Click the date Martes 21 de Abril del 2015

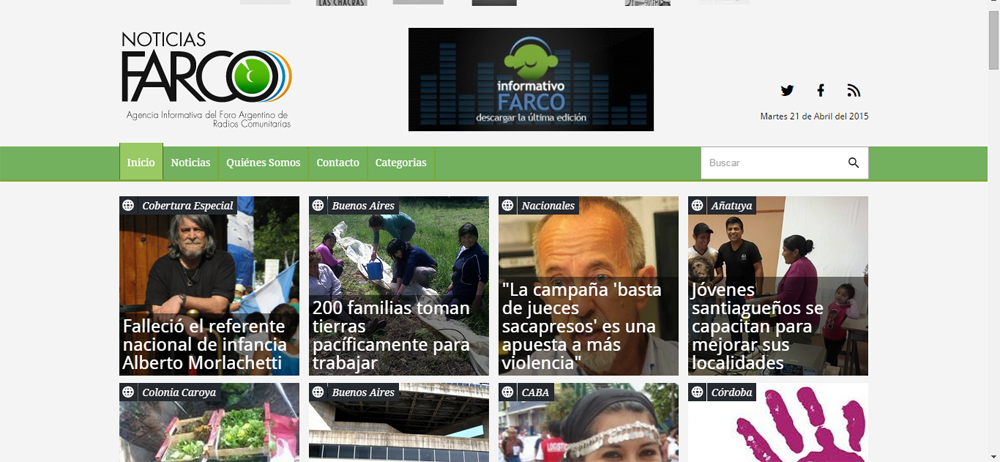(x=814, y=116)
